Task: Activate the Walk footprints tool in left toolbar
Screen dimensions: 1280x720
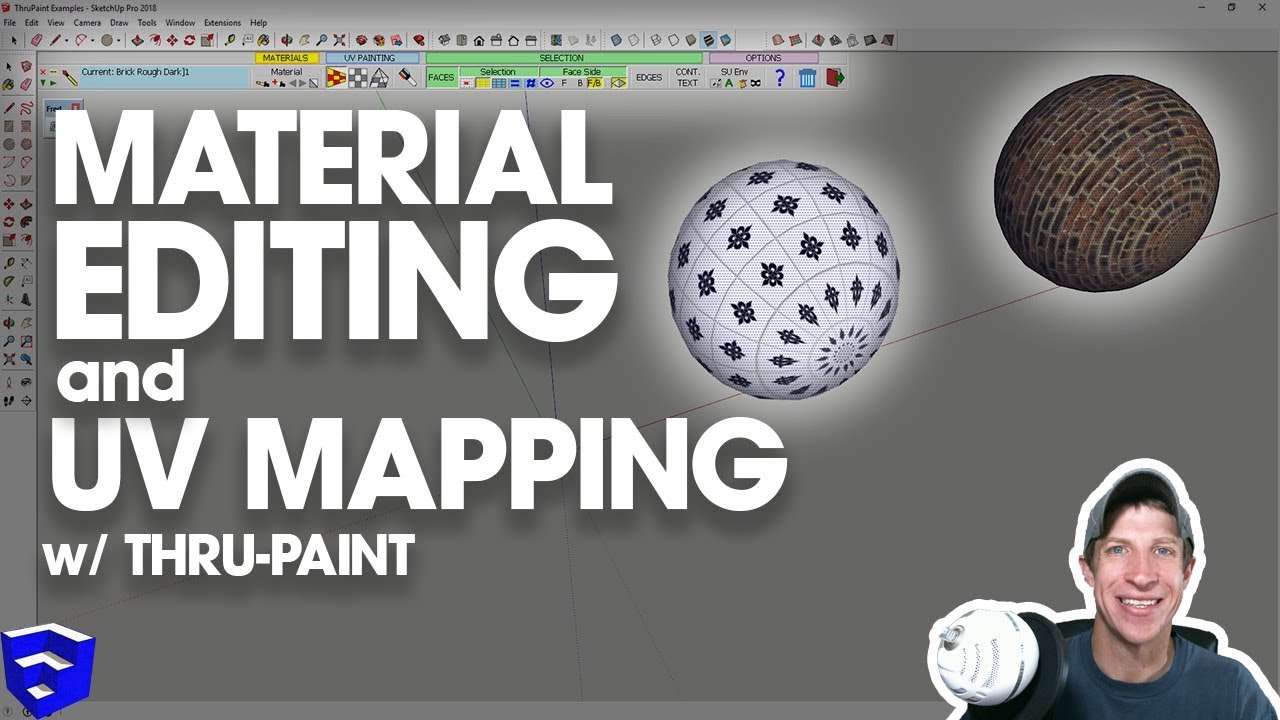Action: tap(9, 400)
